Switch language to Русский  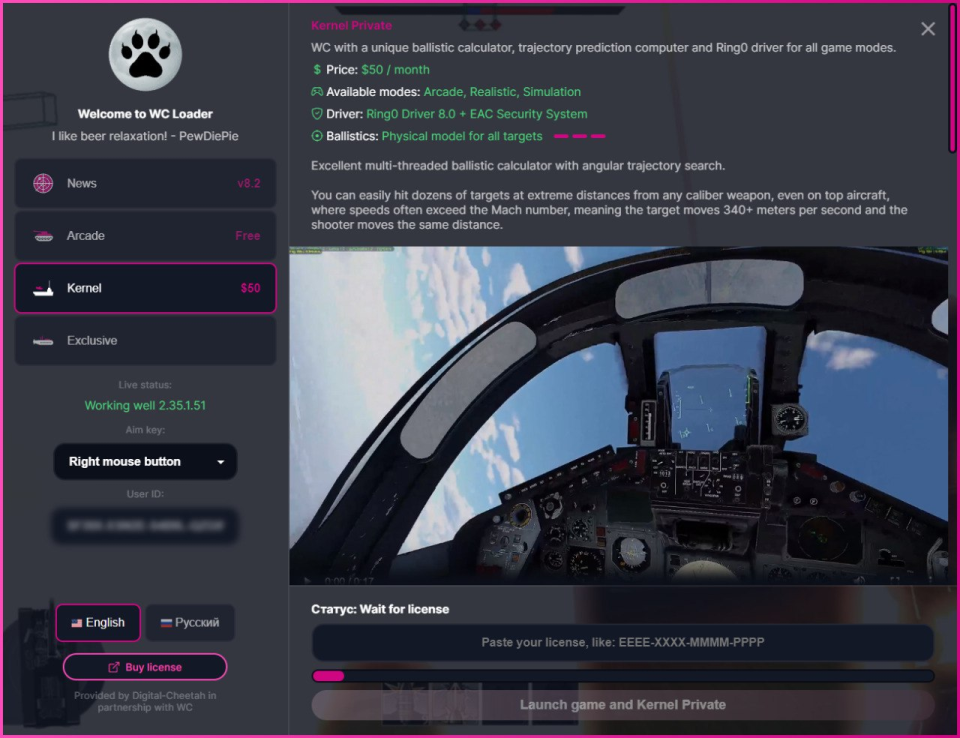coord(190,623)
